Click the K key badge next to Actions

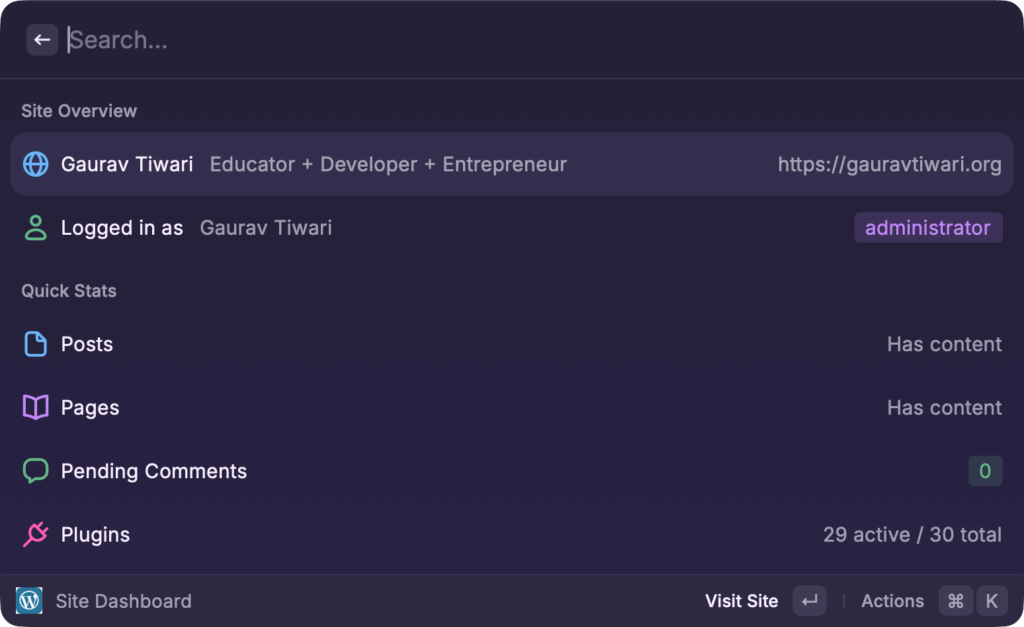point(991,600)
